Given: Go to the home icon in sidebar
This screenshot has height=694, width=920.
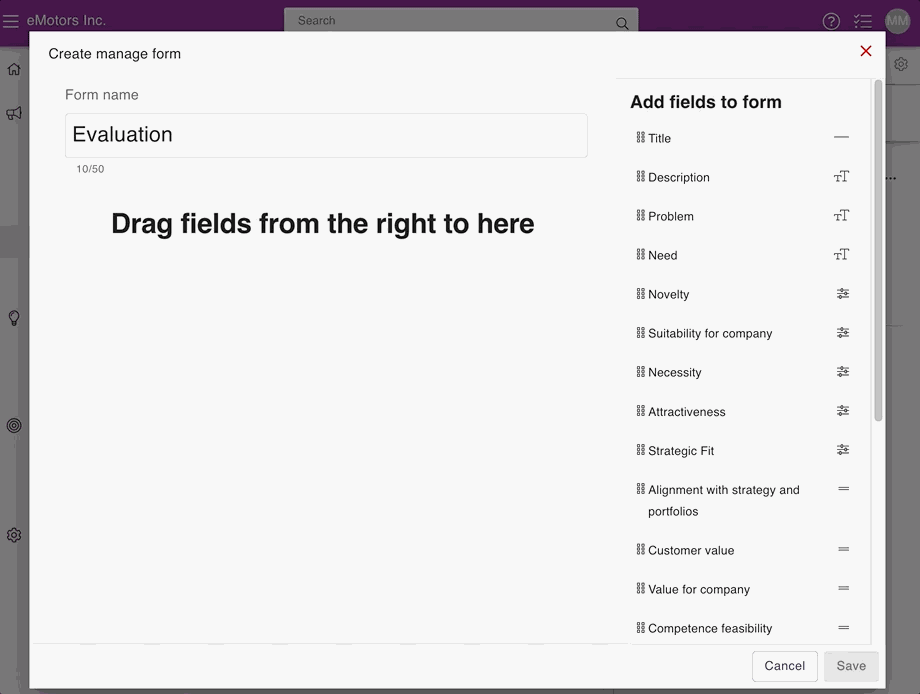Looking at the screenshot, I should (x=14, y=69).
